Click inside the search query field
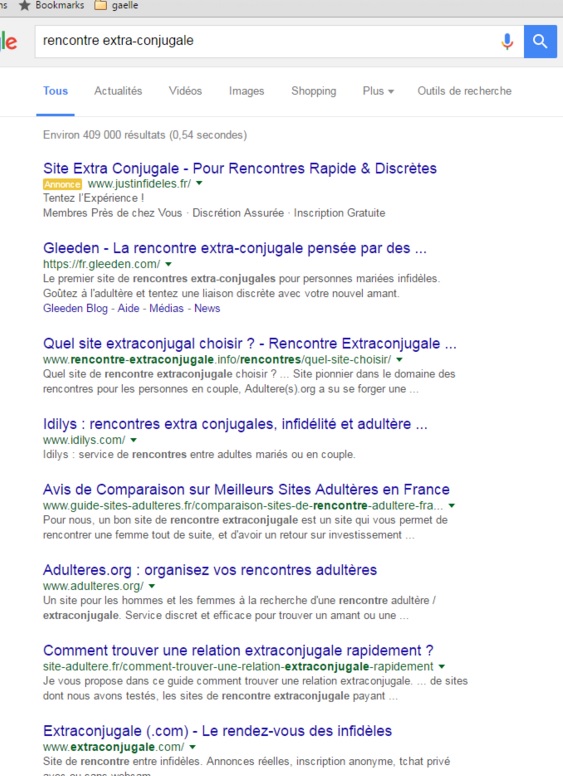The height and width of the screenshot is (776, 563). click(267, 41)
